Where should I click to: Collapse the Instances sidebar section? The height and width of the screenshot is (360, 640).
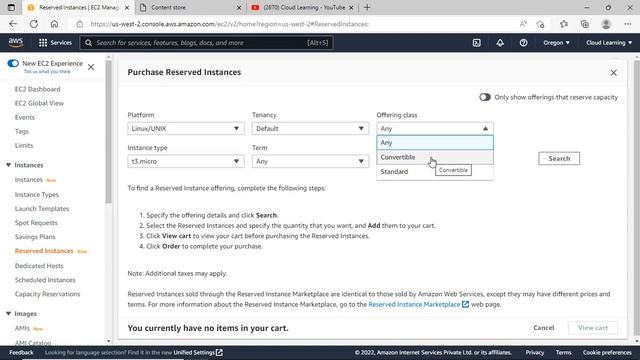[8, 165]
